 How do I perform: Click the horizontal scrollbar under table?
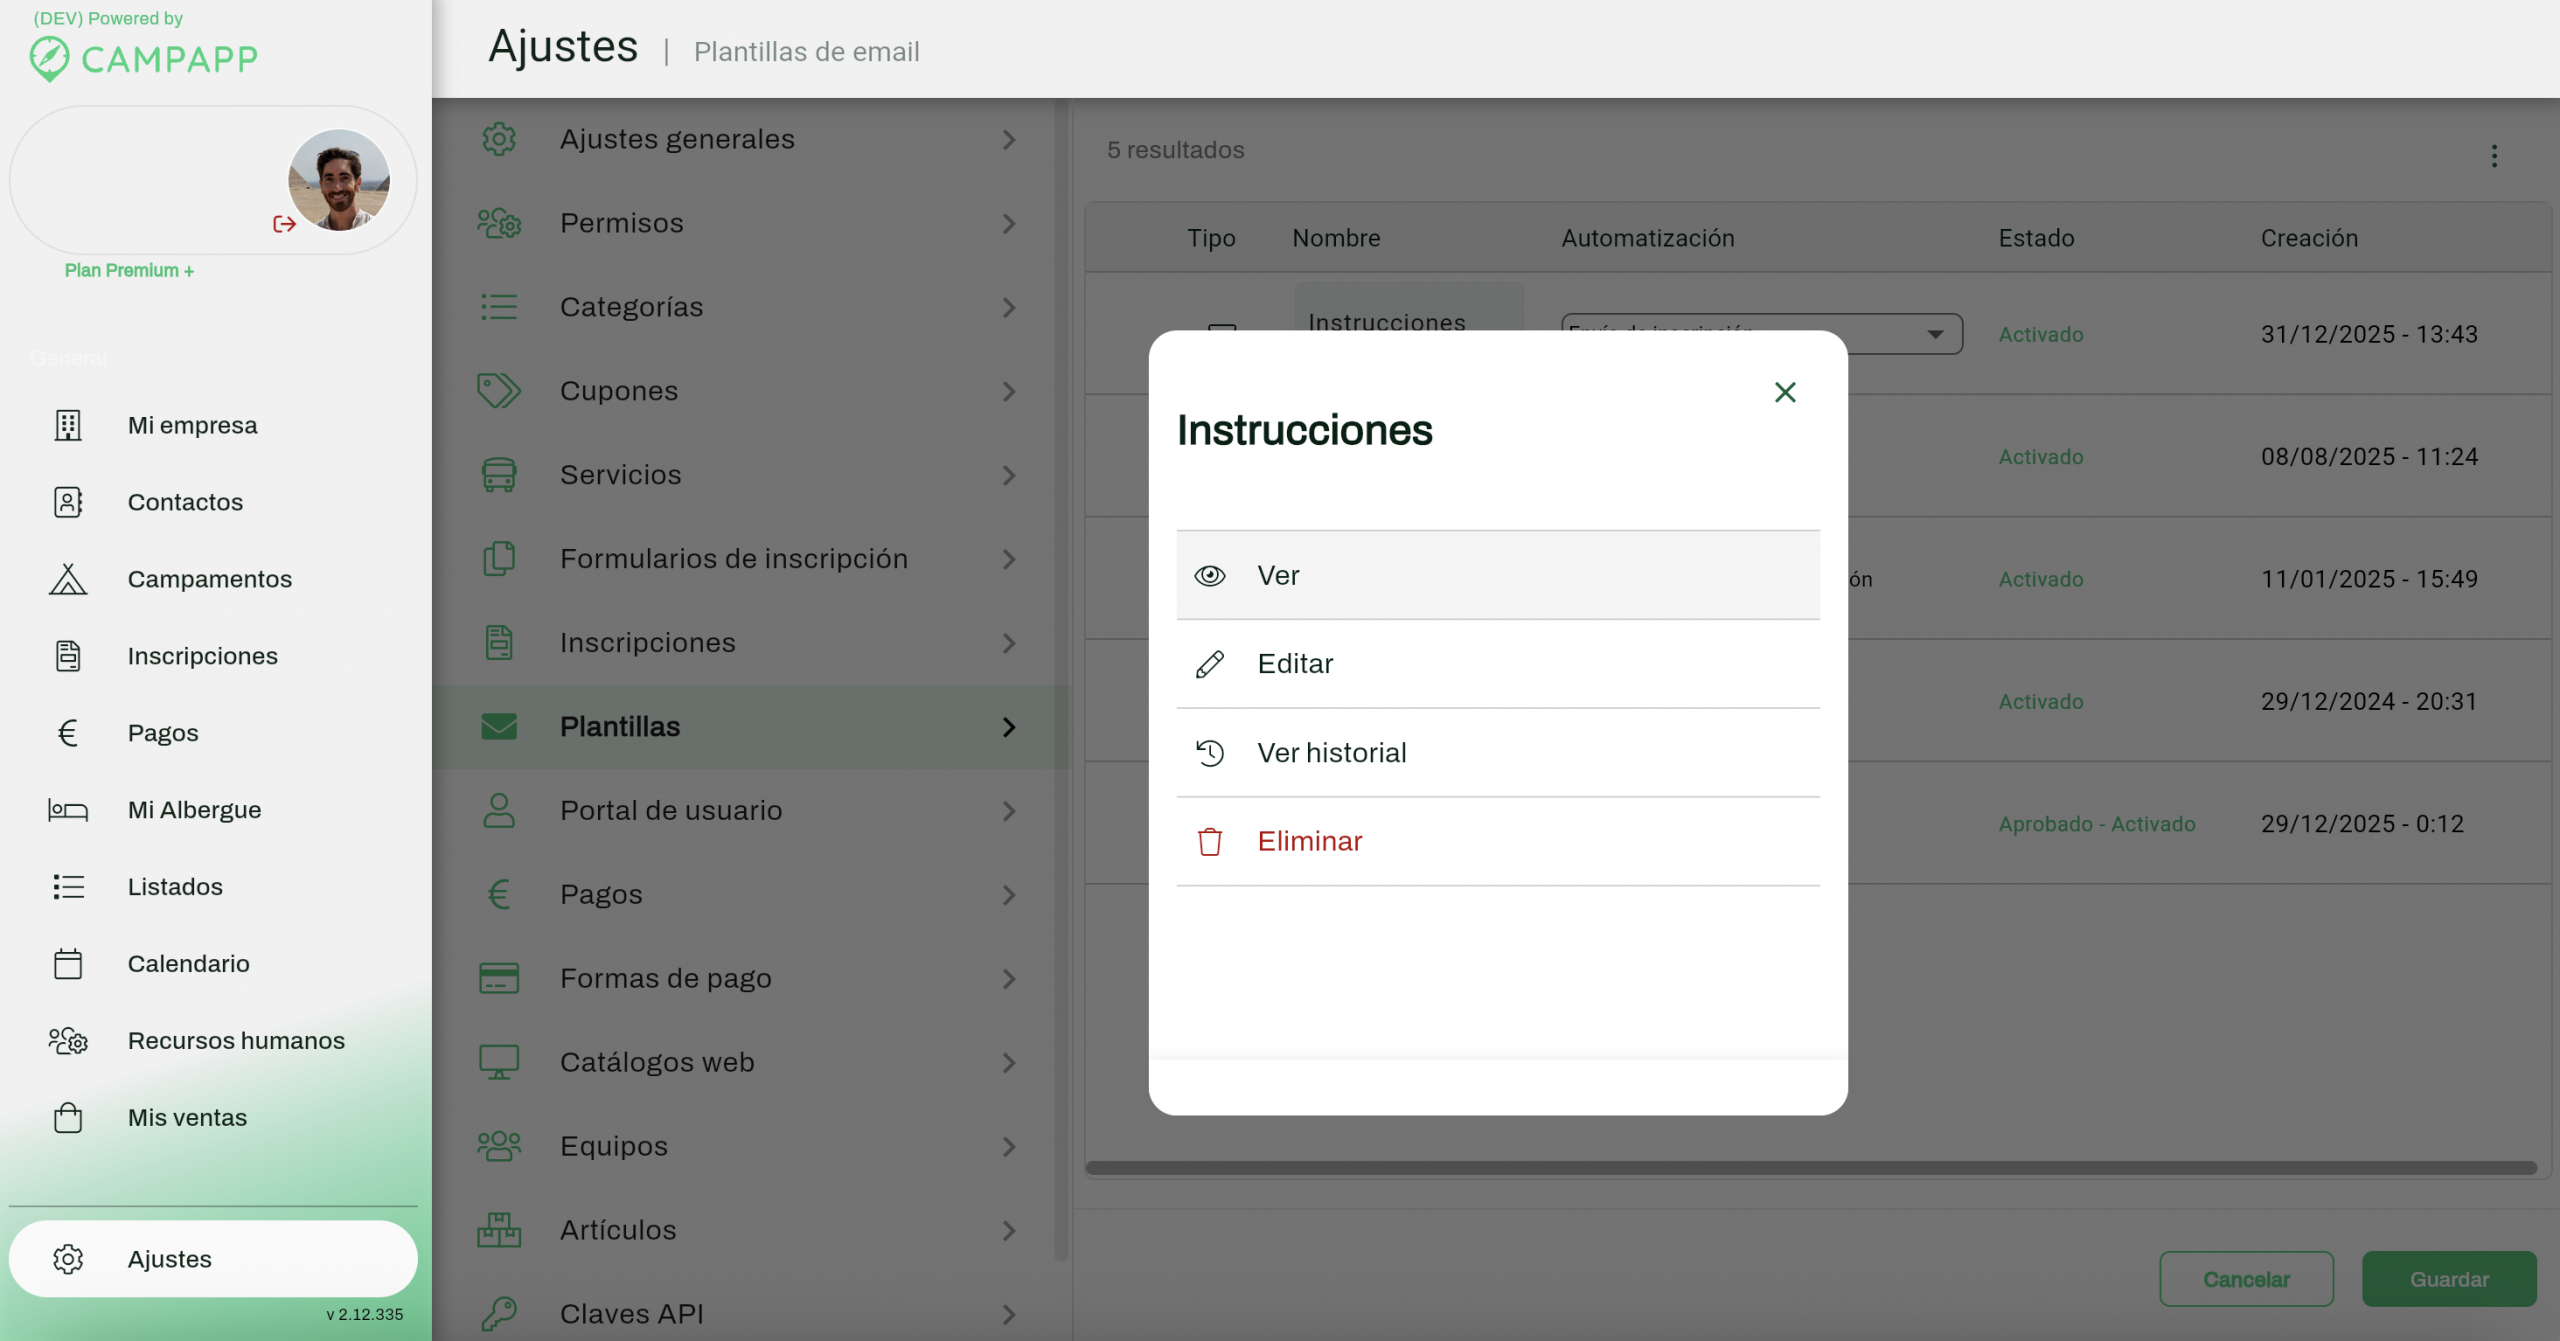click(1810, 1167)
